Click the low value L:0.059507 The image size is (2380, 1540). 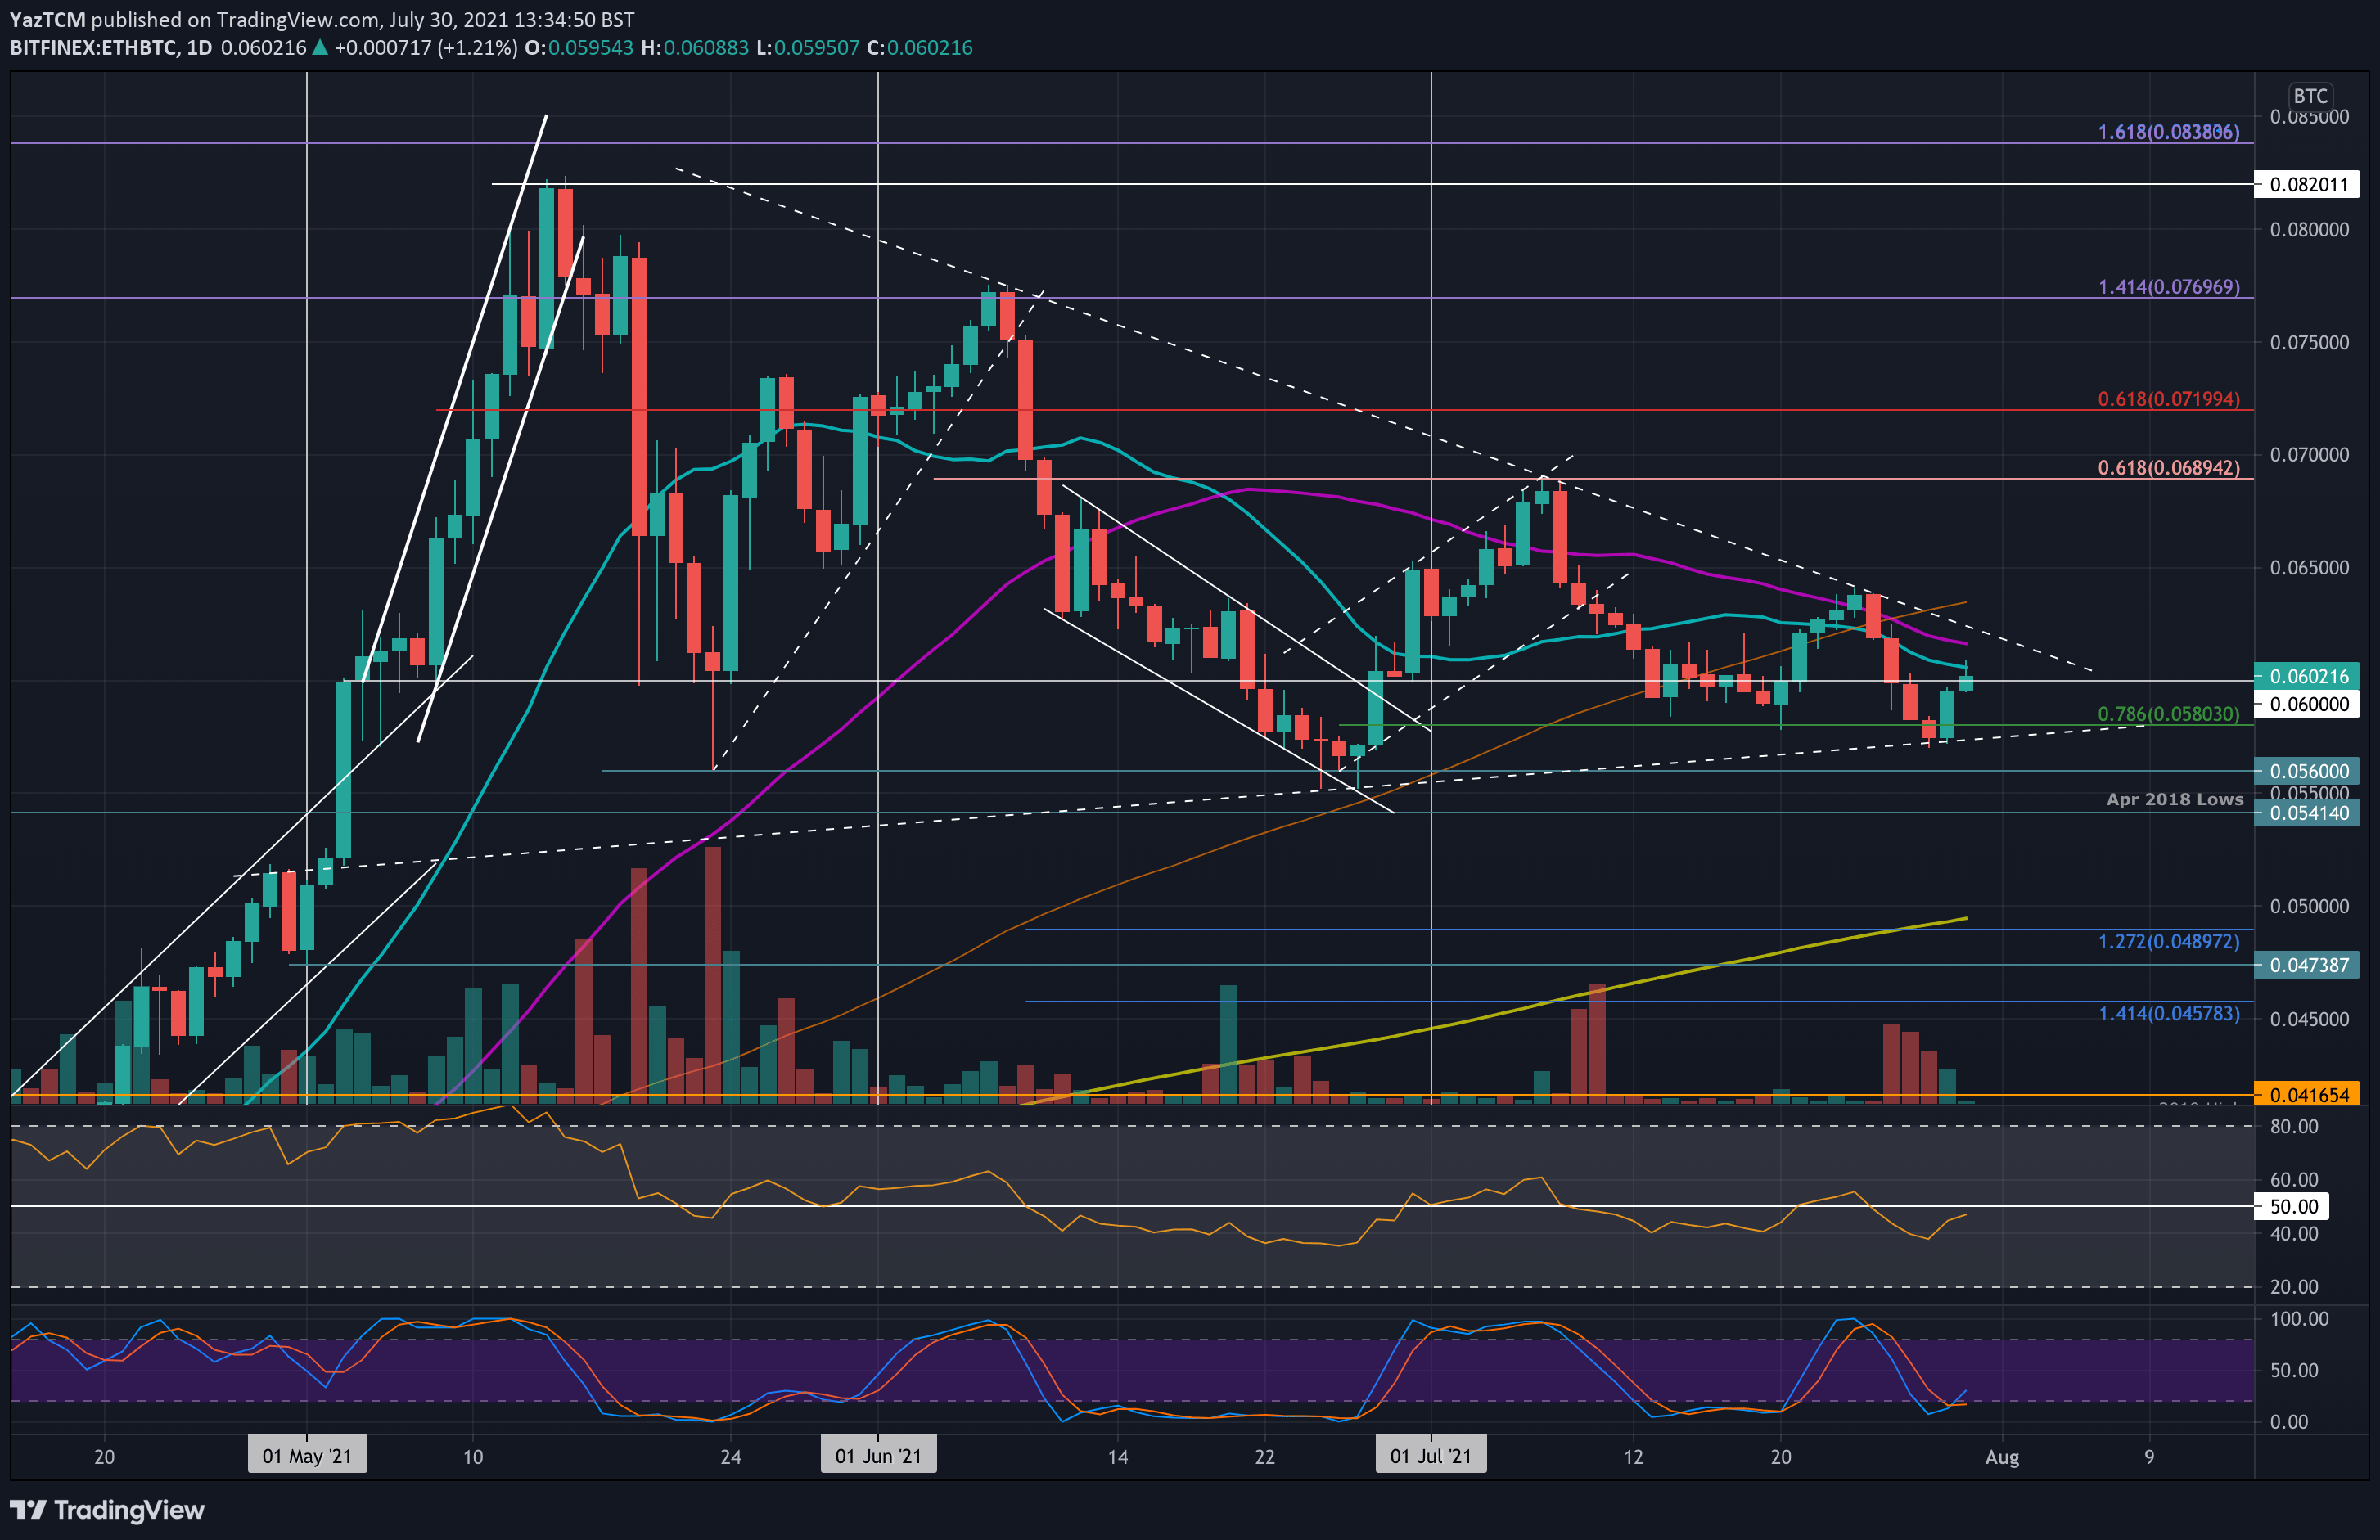808,48
